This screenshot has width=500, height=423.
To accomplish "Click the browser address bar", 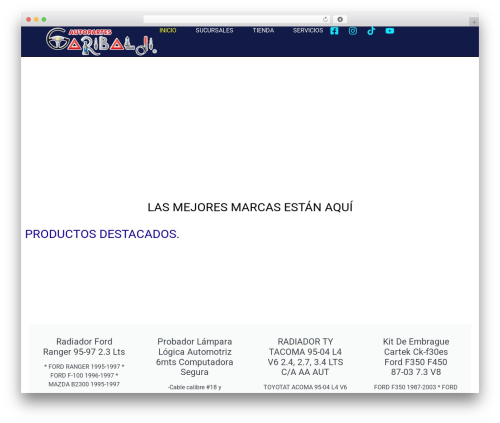I will 237,19.
